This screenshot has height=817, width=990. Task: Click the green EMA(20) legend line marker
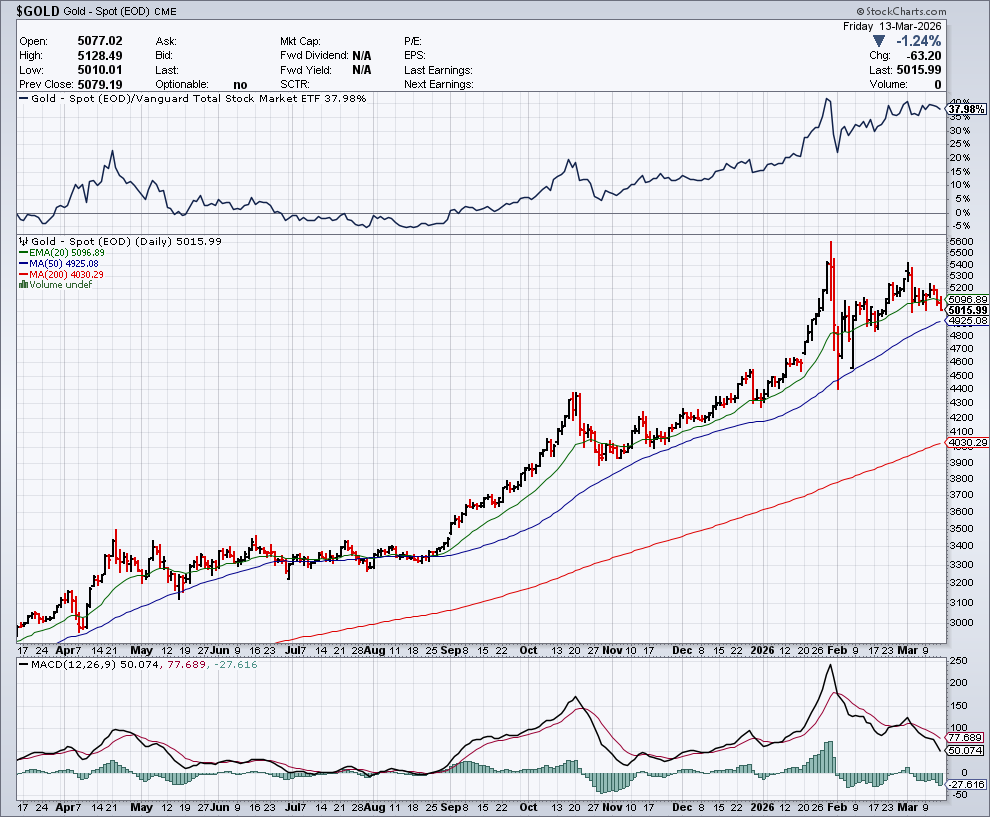[x=22, y=253]
